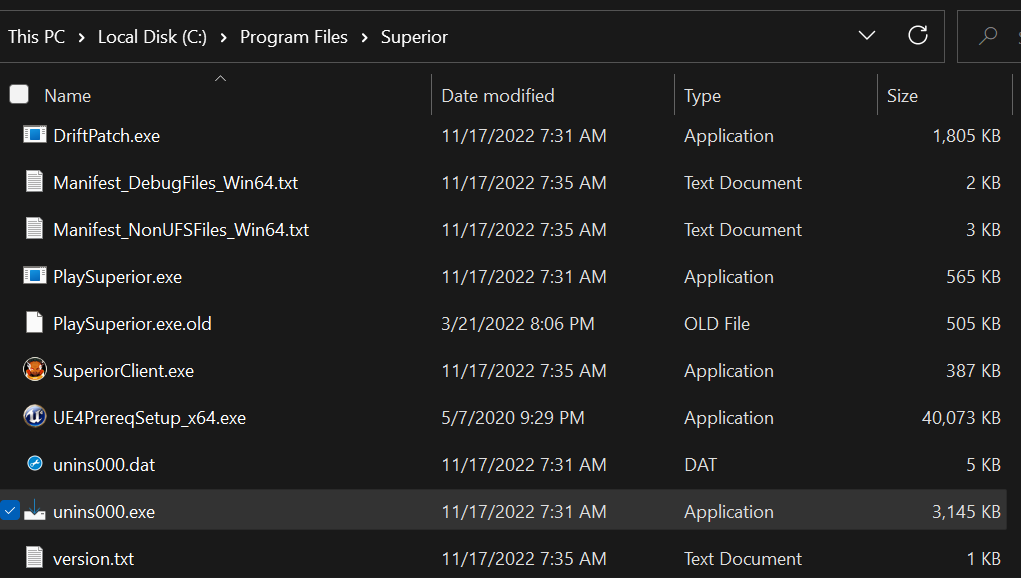Select the unins000.dat file icon
Screen dimensions: 1021x578
tap(35, 463)
